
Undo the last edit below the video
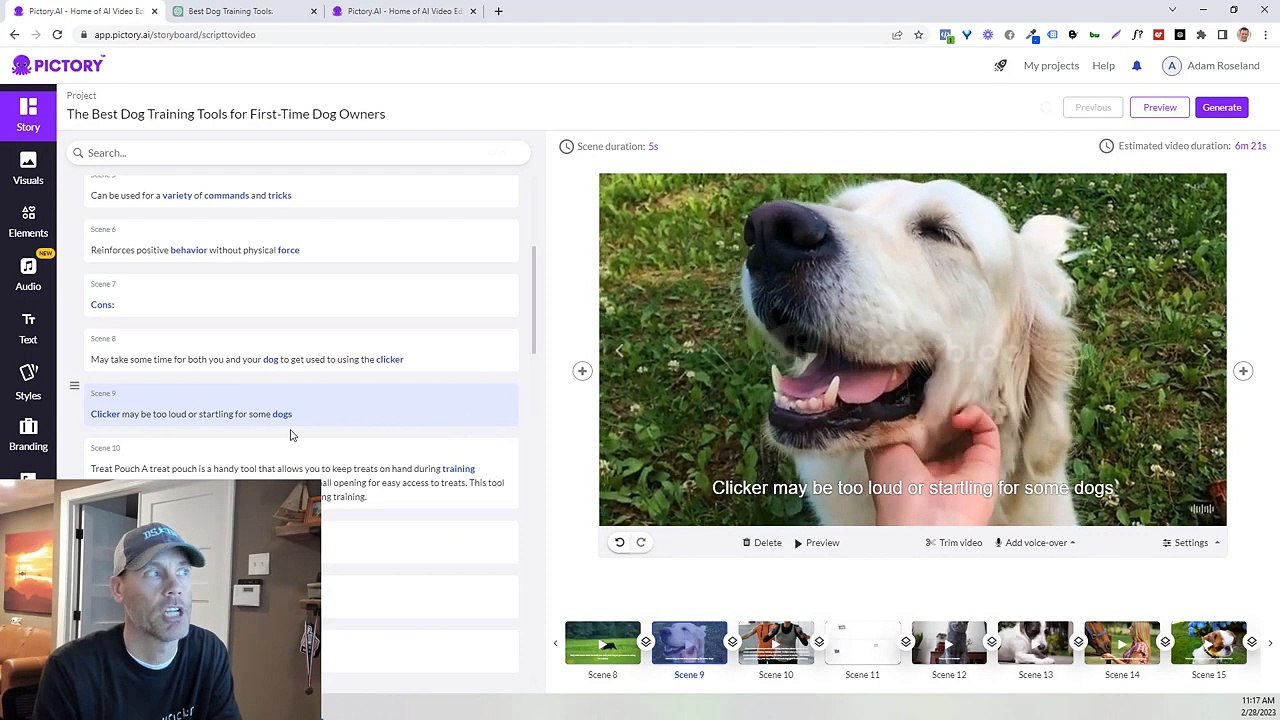(619, 542)
